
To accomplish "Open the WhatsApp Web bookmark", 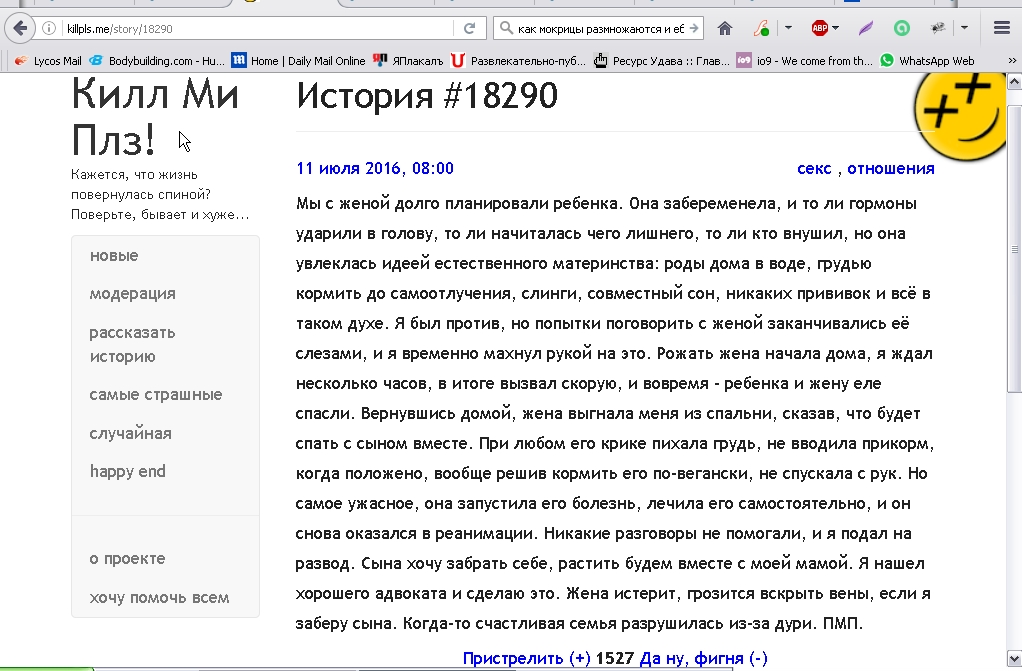I will [927, 61].
